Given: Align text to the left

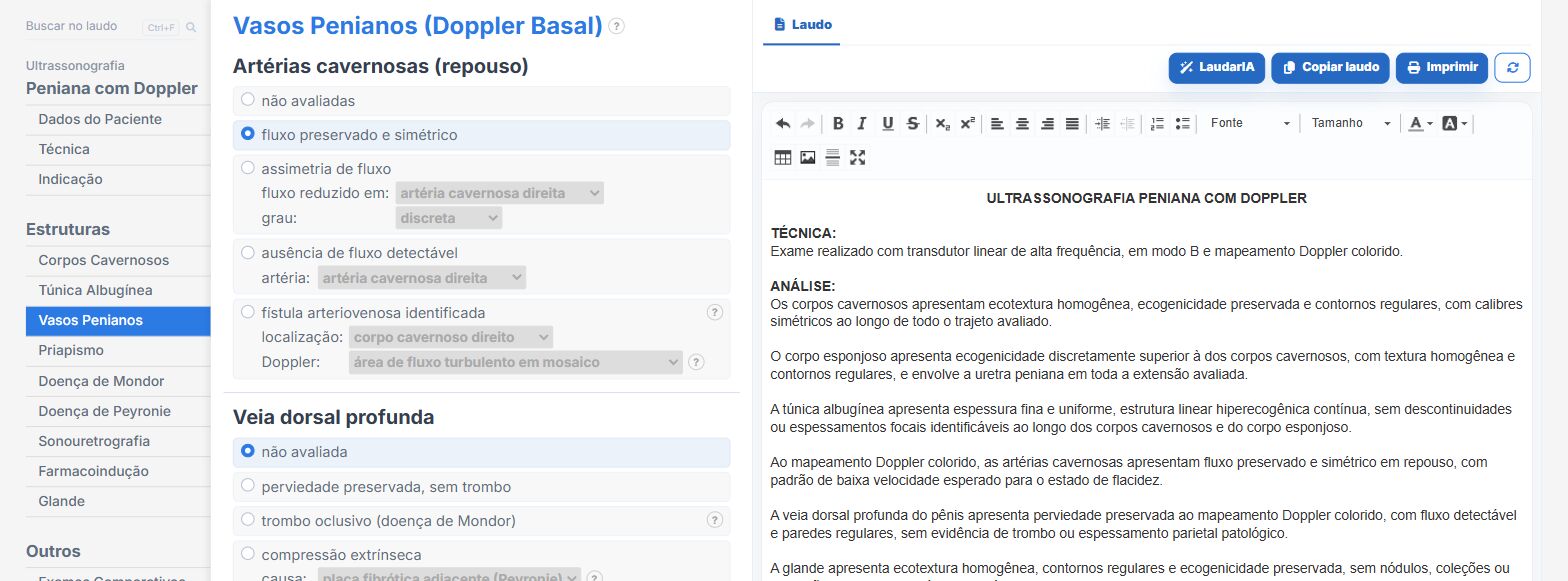Looking at the screenshot, I should (997, 124).
